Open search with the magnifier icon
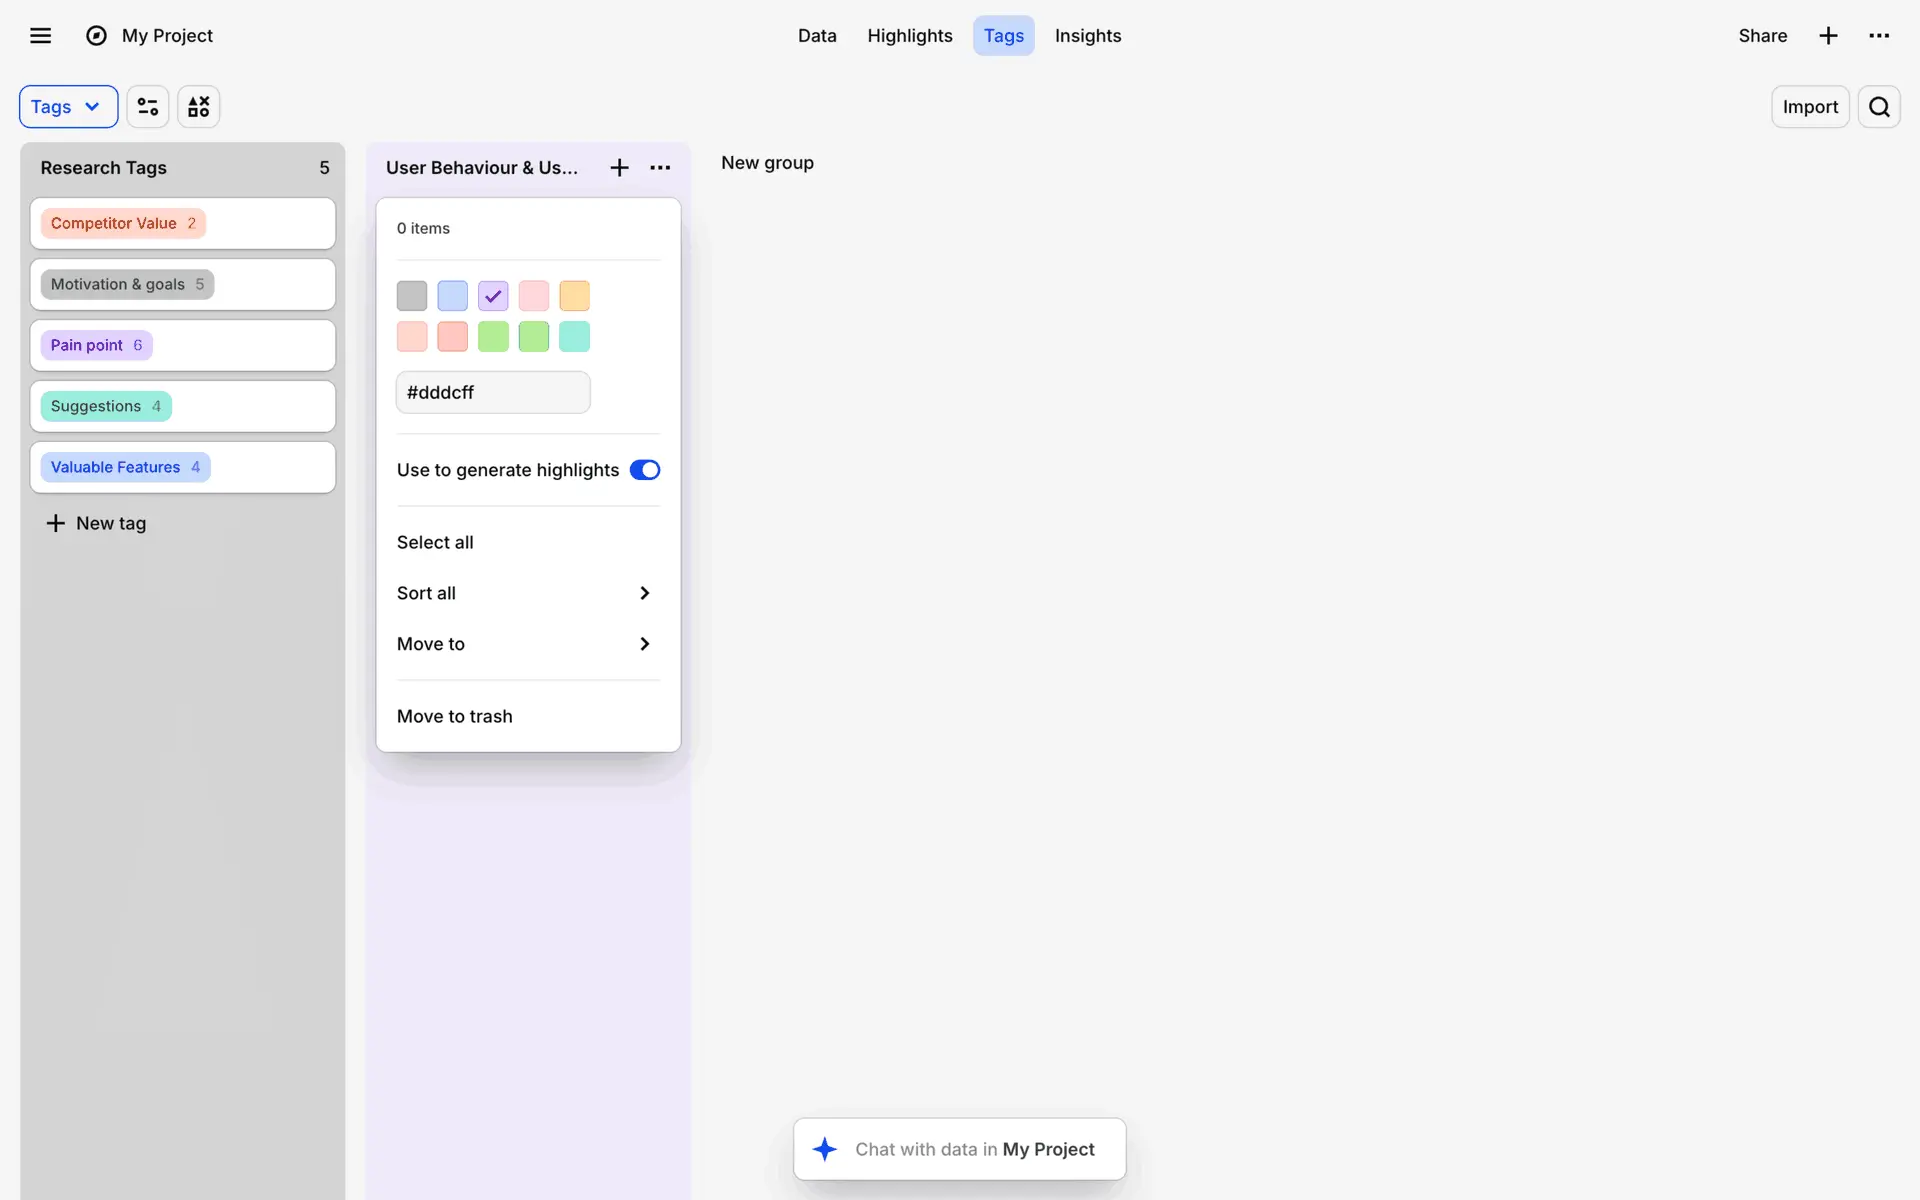The width and height of the screenshot is (1920, 1200). point(1879,107)
